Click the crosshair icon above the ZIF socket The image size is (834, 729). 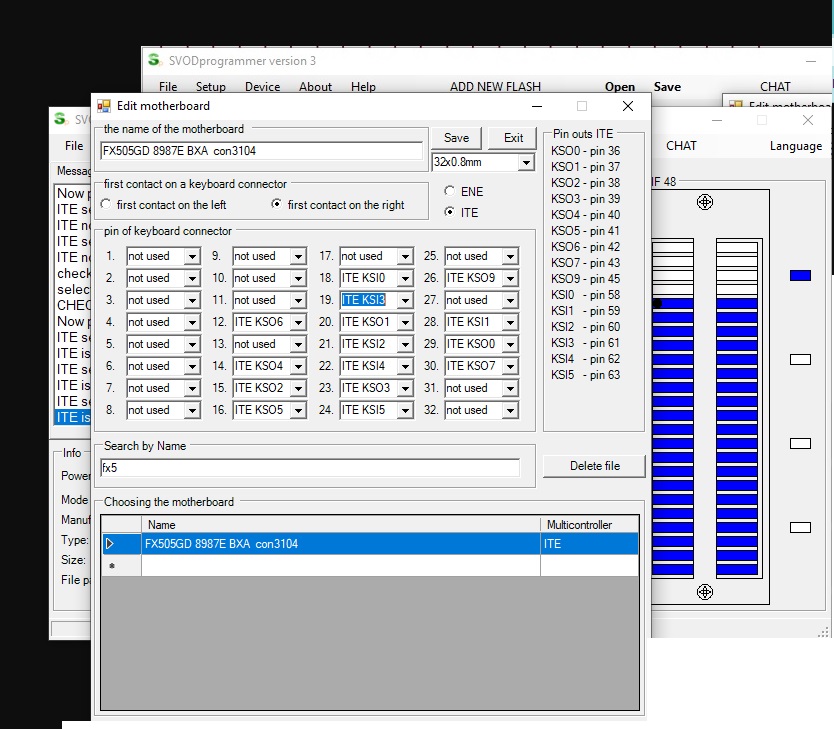705,202
